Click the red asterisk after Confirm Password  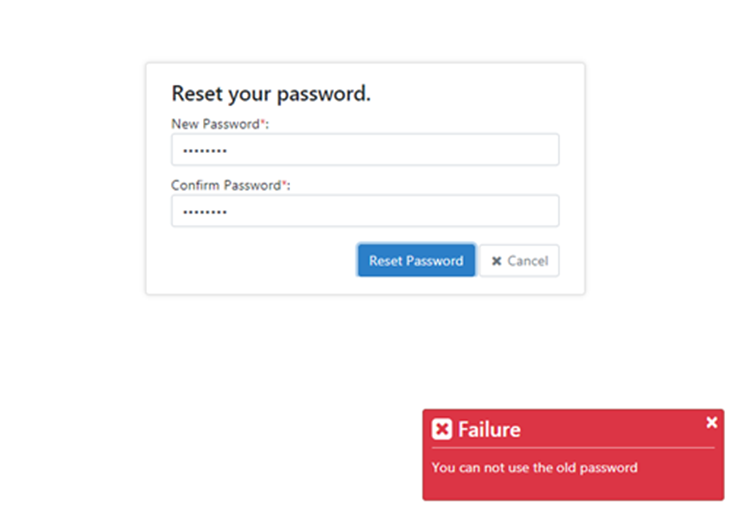click(x=284, y=182)
